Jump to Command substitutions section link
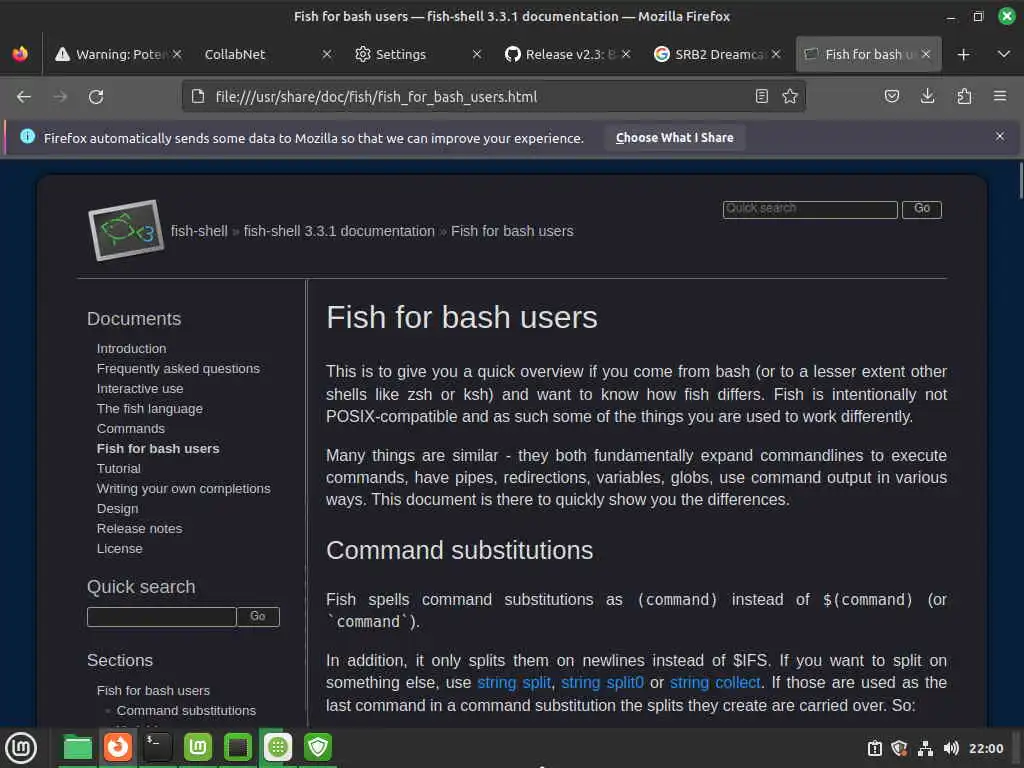Image resolution: width=1024 pixels, height=768 pixels. (186, 711)
